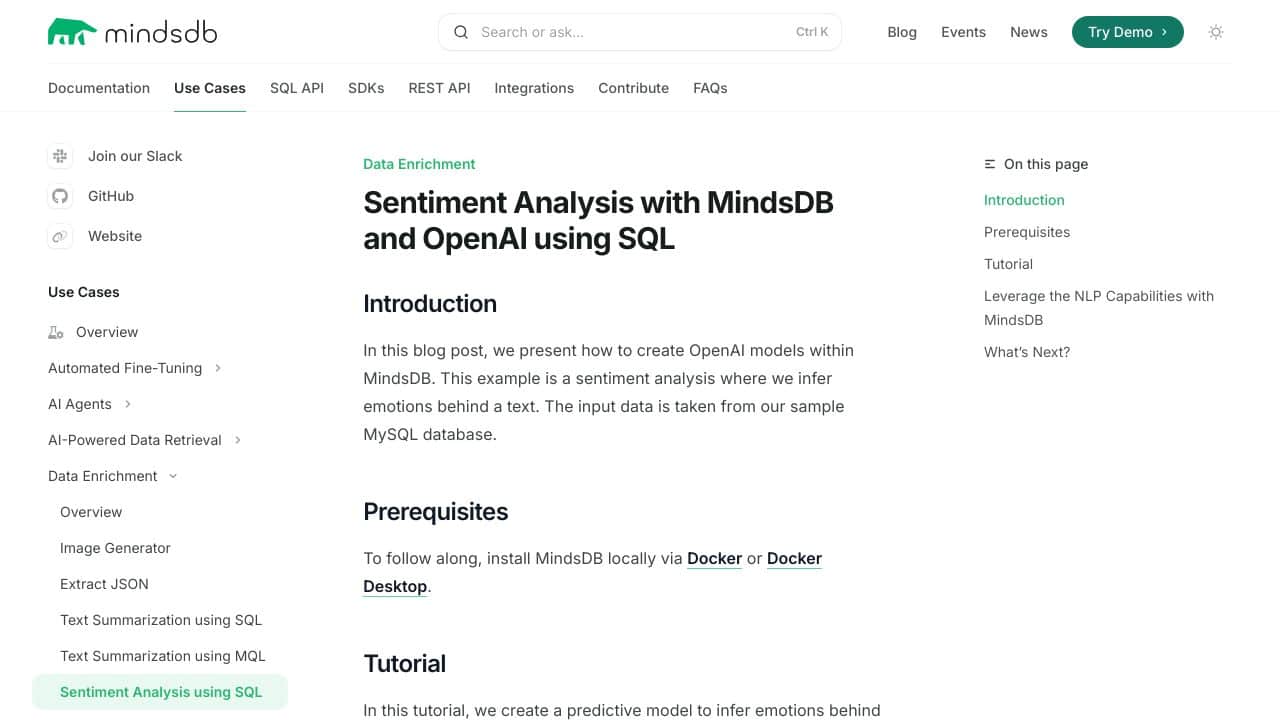Image resolution: width=1280 pixels, height=720 pixels.
Task: Click the On this page list icon
Action: (x=990, y=164)
